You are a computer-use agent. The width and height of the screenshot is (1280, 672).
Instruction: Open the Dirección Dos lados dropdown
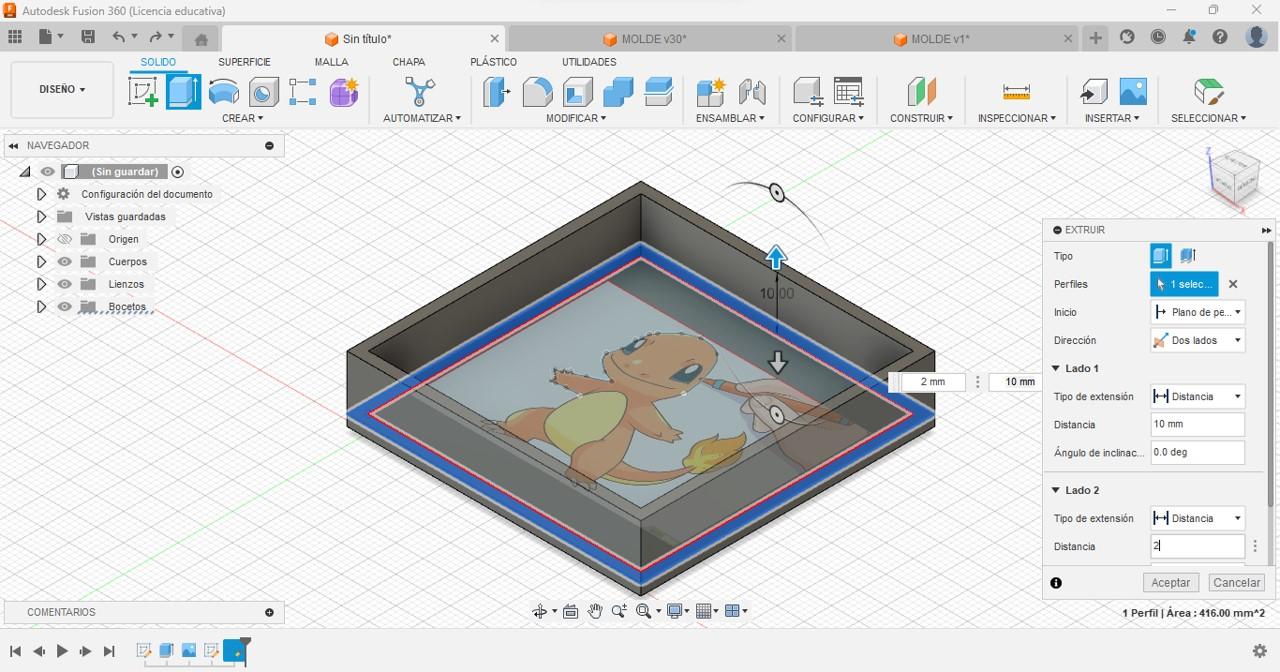click(x=1197, y=340)
